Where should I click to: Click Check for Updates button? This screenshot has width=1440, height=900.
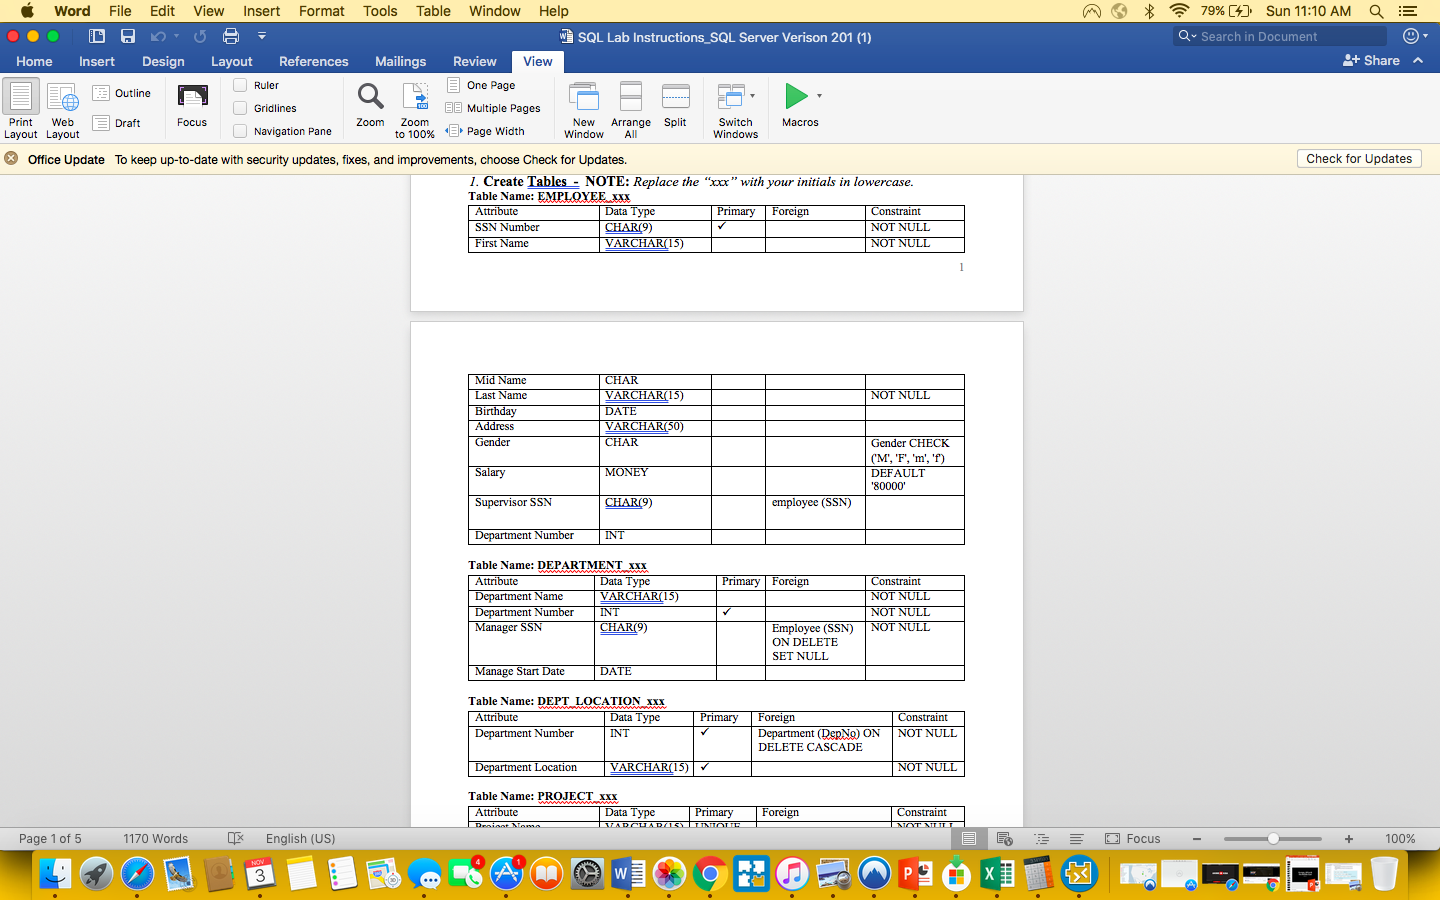click(1359, 158)
